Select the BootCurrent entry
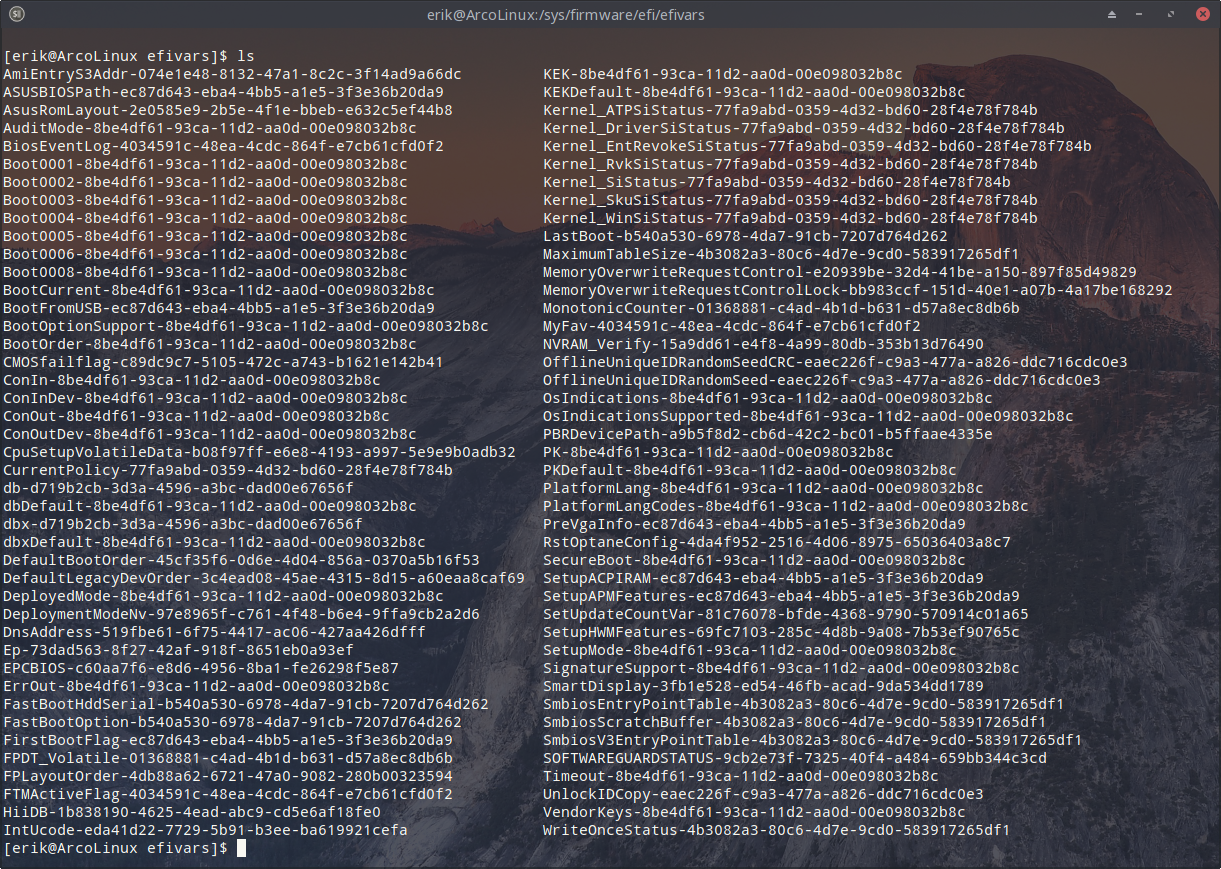 point(219,290)
